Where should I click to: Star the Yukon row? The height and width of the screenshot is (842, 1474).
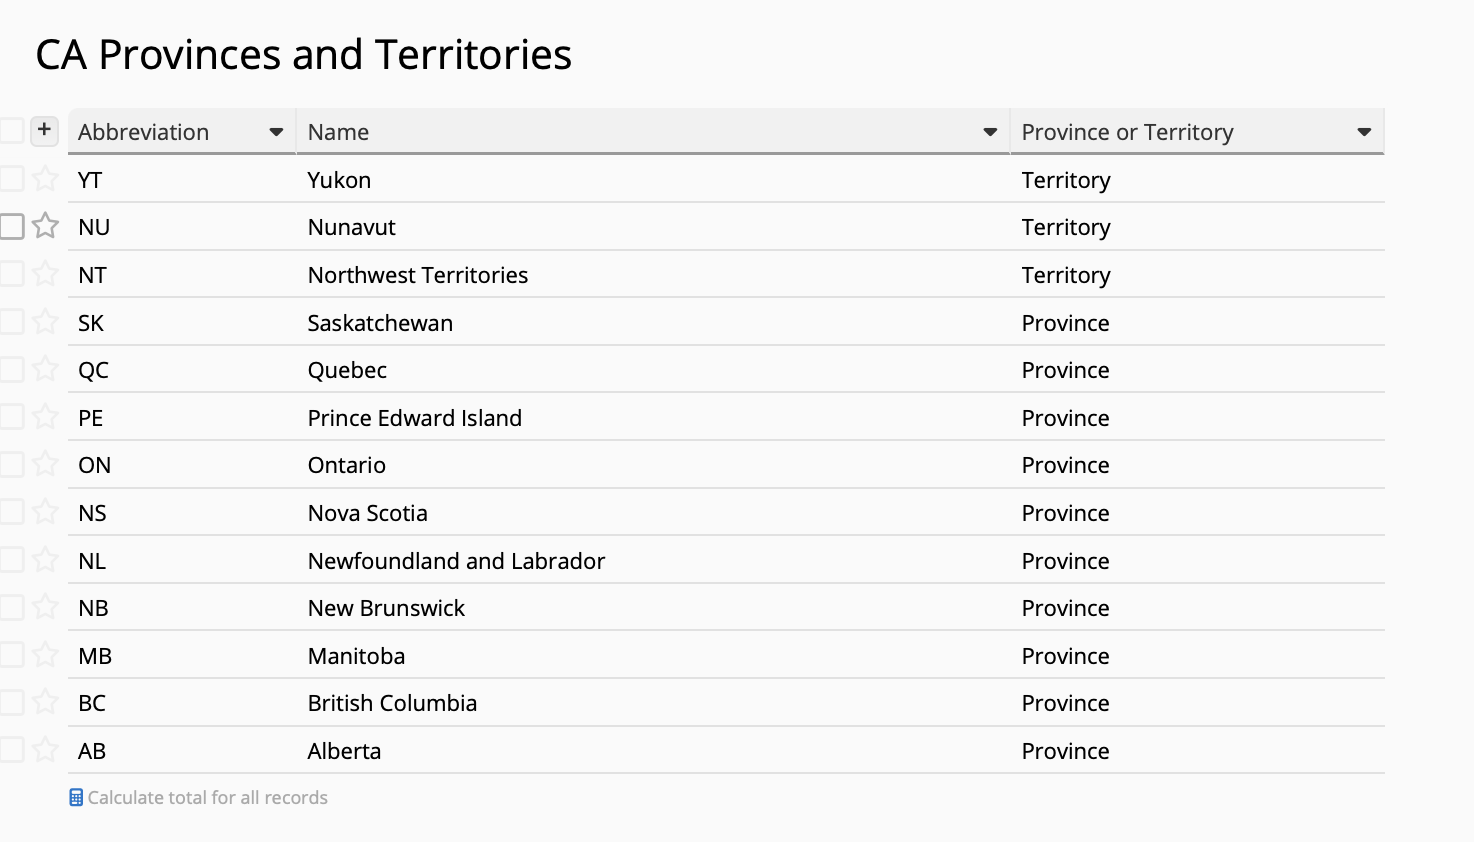coord(45,179)
